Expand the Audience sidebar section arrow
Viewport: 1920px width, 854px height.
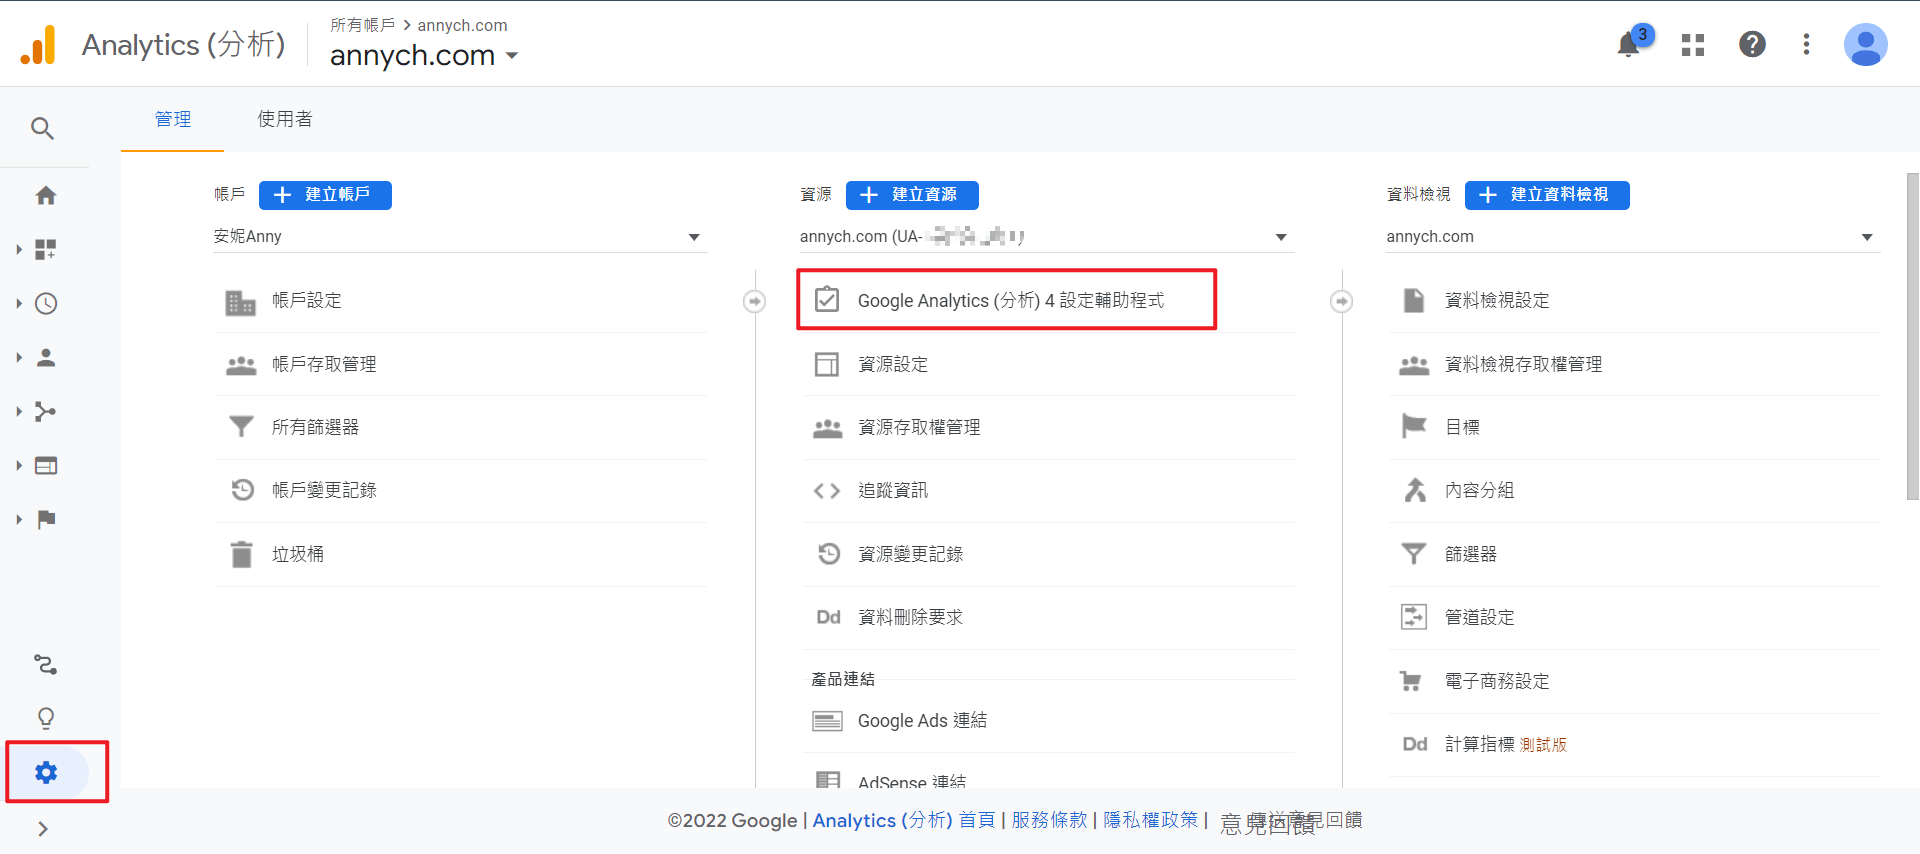pos(18,357)
